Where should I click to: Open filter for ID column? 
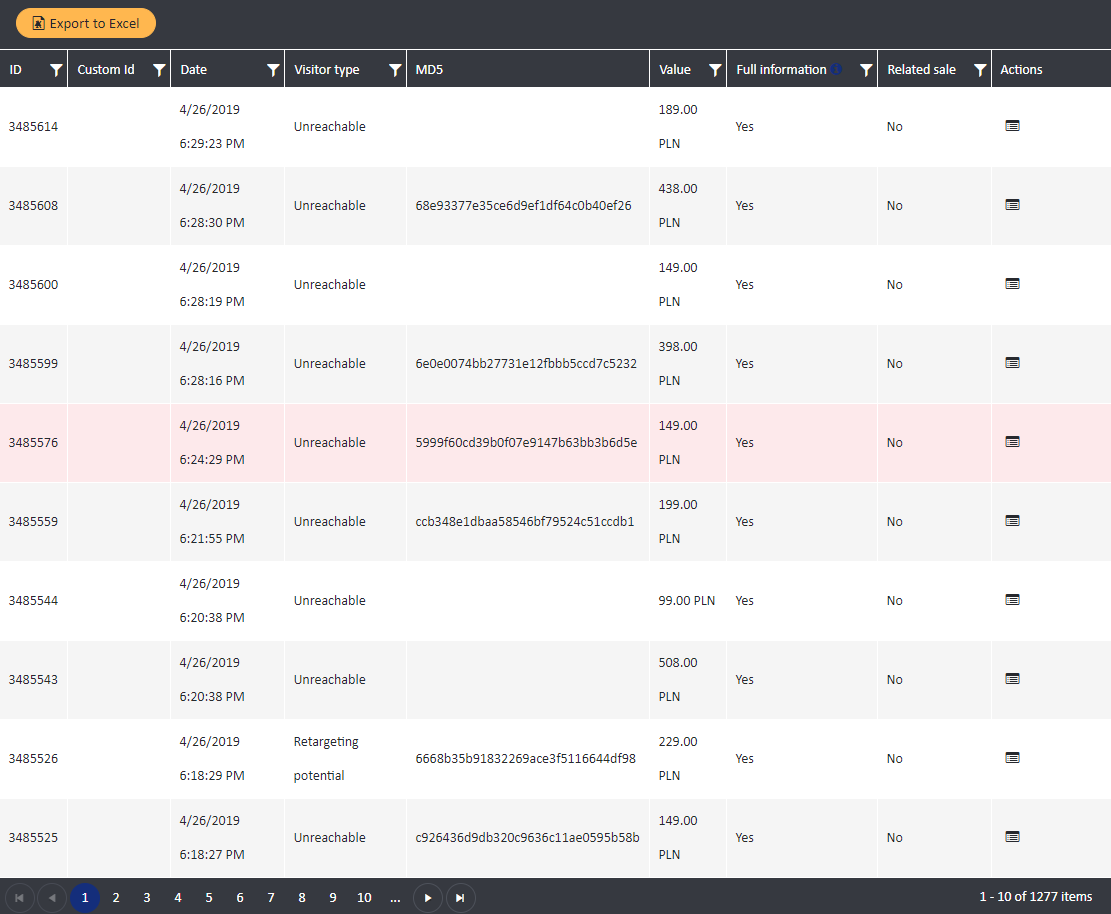(x=56, y=70)
